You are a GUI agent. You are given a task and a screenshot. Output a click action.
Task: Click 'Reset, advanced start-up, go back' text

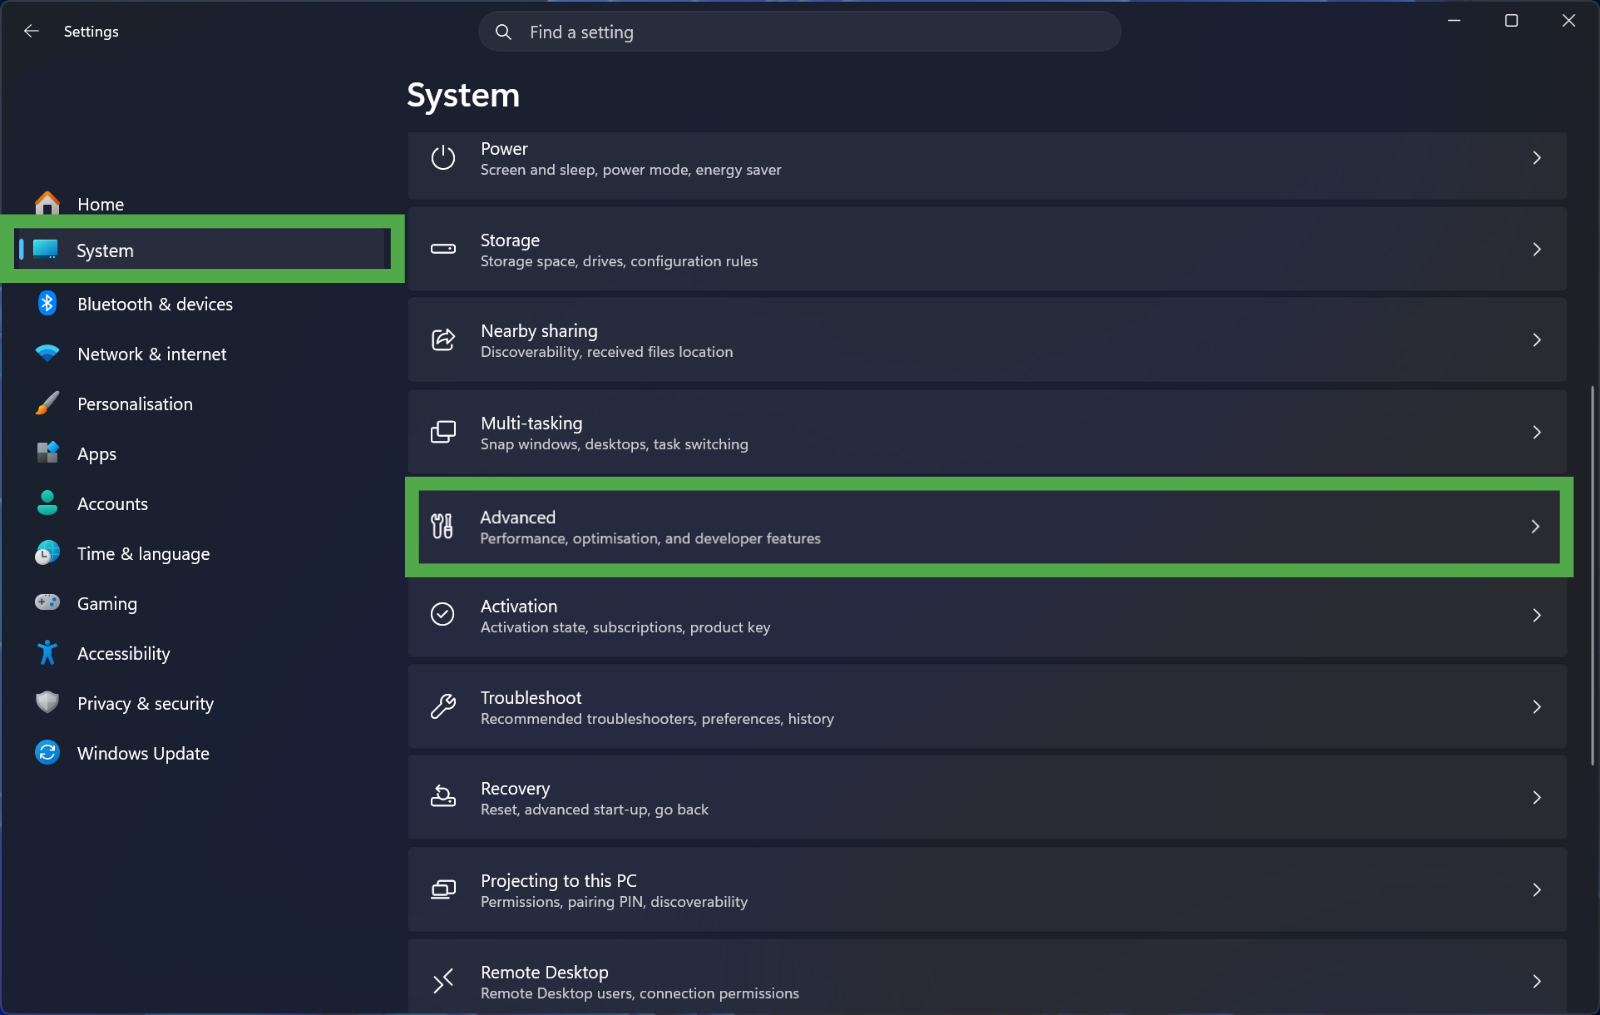594,810
